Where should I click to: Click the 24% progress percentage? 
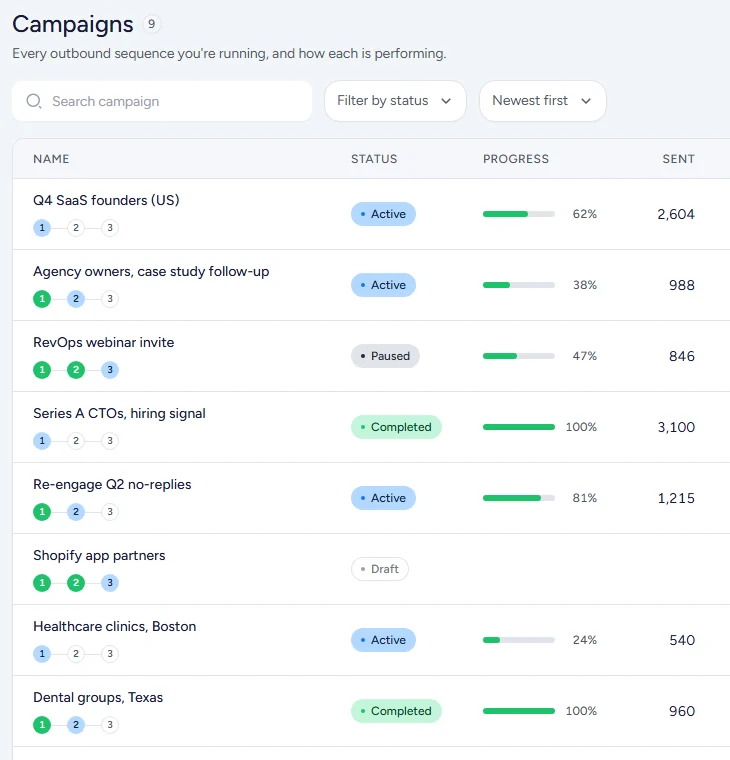click(585, 640)
